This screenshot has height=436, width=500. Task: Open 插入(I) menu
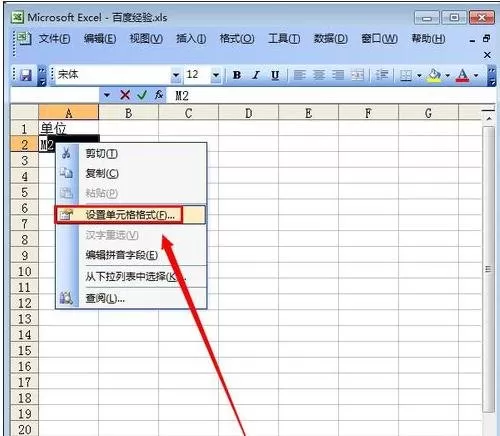pyautogui.click(x=191, y=39)
